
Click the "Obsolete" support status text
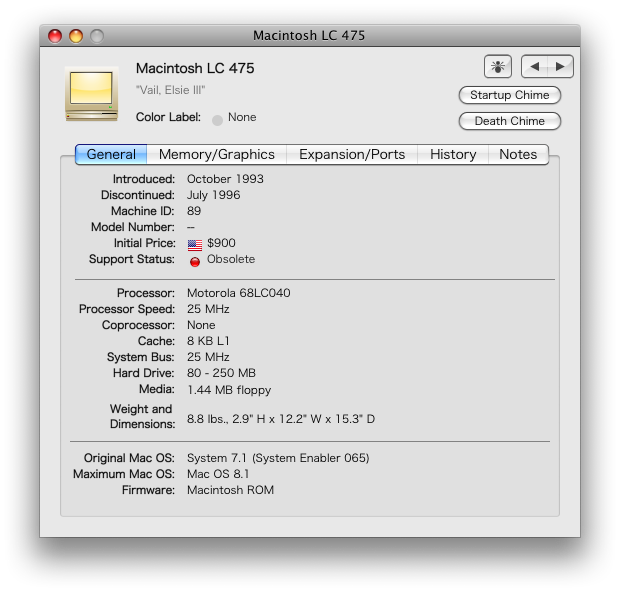231,259
